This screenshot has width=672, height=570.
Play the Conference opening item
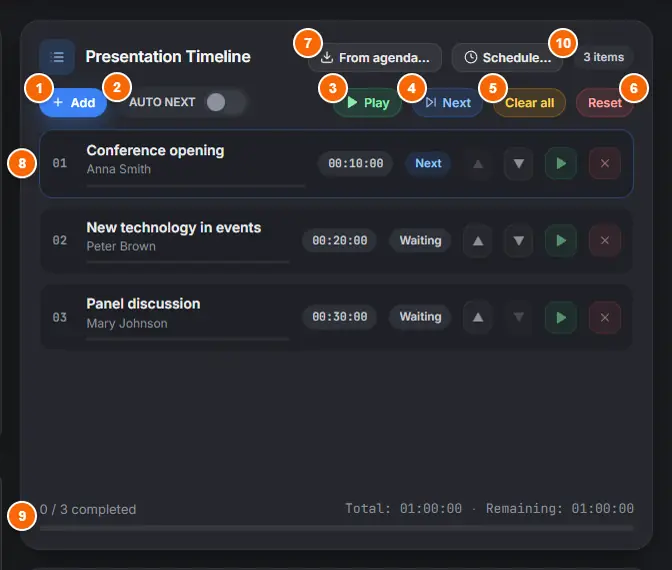[x=561, y=163]
